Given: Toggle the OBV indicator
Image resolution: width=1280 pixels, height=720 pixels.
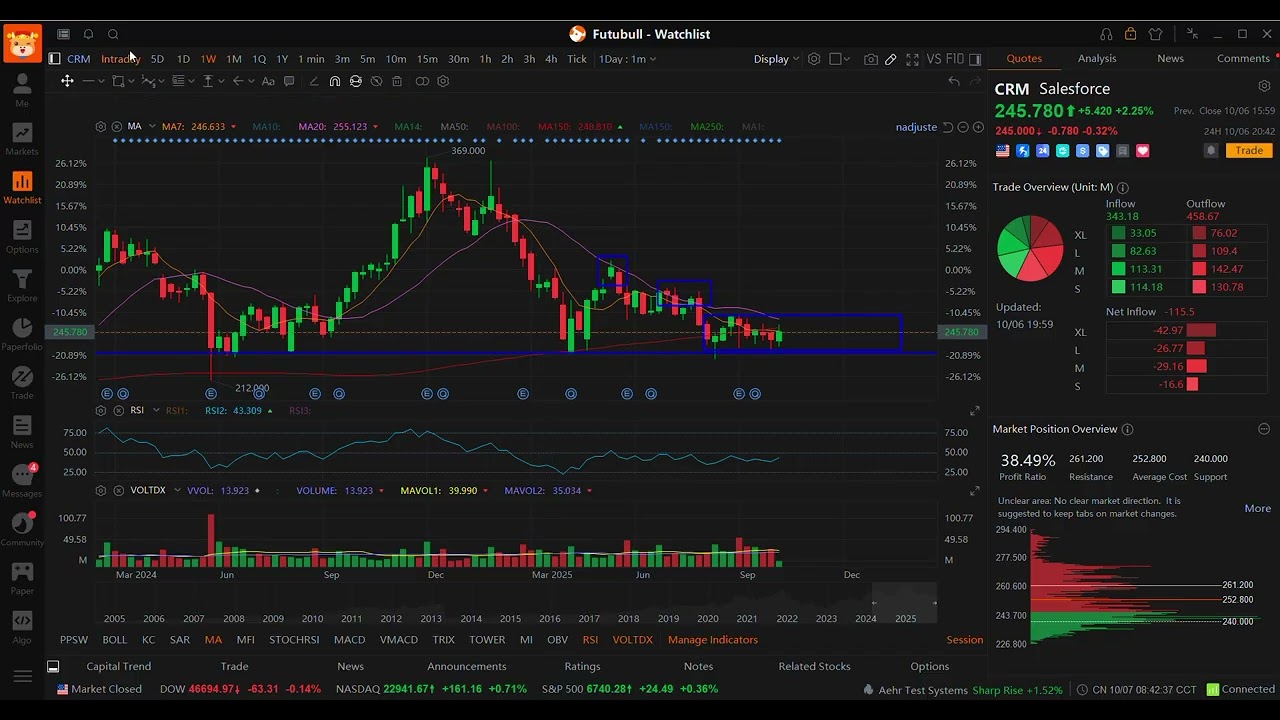Looking at the screenshot, I should pos(557,640).
